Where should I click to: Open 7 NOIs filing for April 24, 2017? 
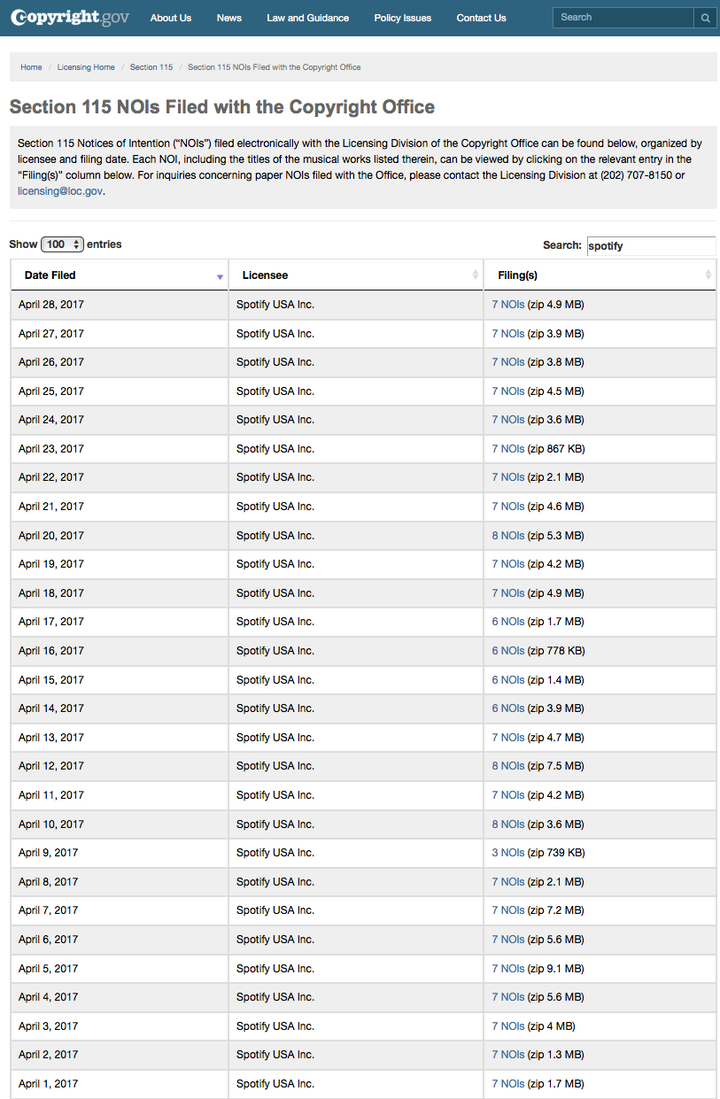pos(508,419)
